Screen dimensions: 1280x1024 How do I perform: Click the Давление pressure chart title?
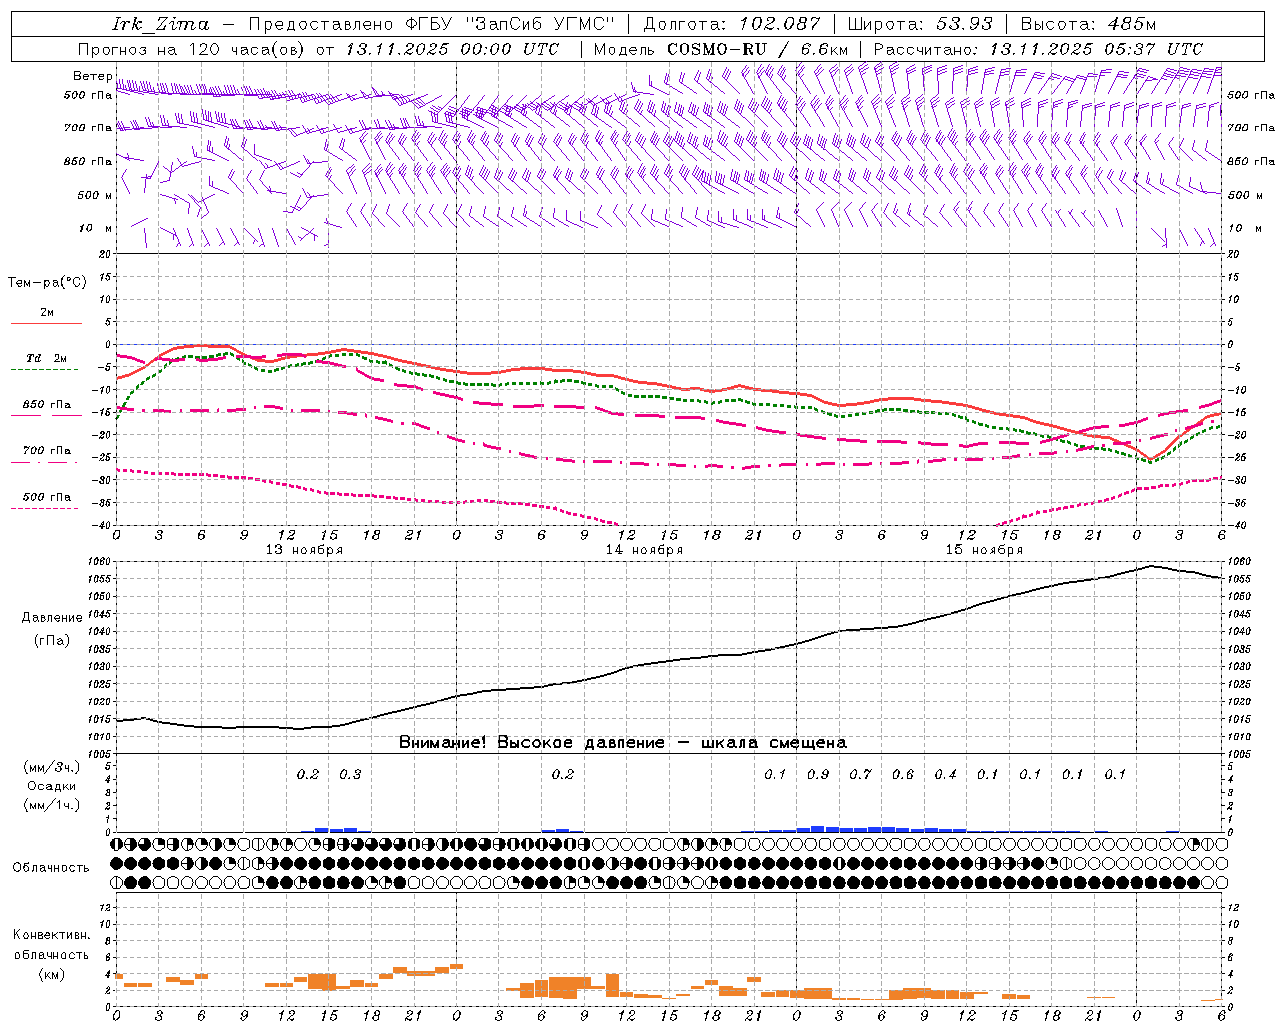tap(52, 618)
